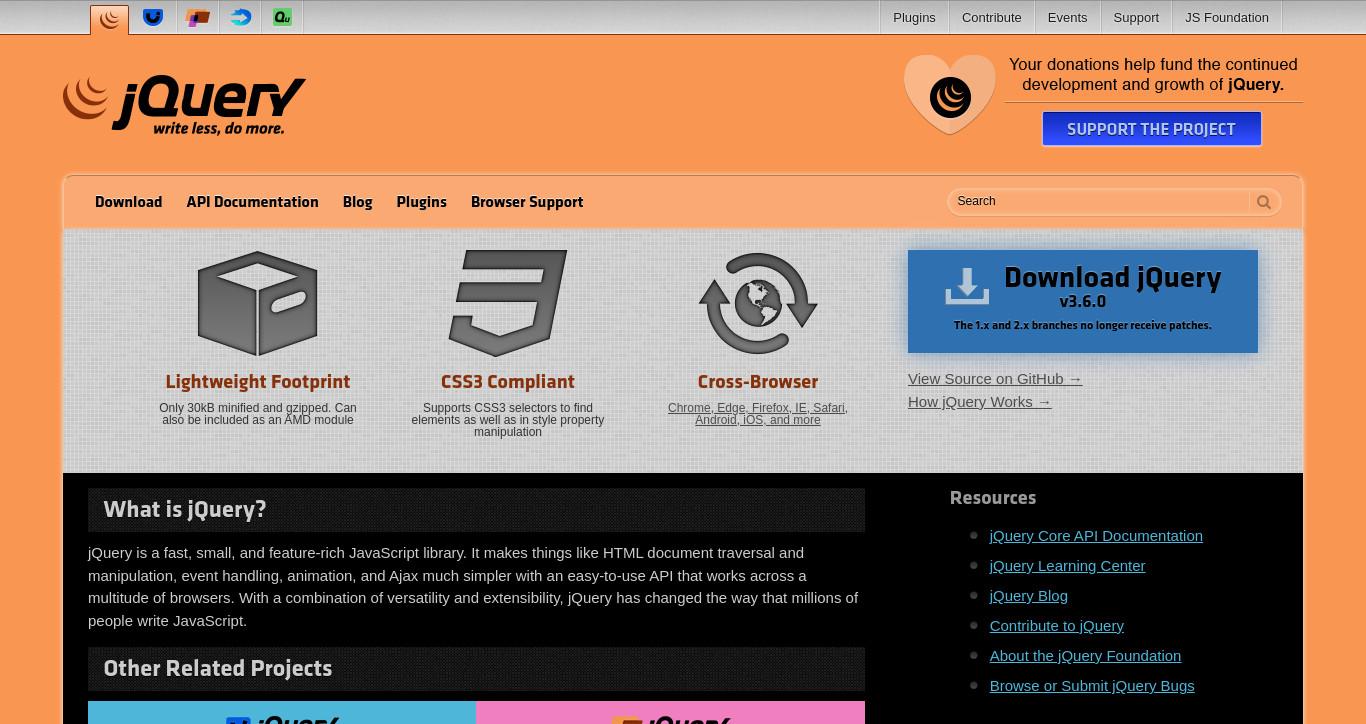This screenshot has width=1366, height=724.
Task: Select the jQuery icon tab in top bar
Action: [x=109, y=18]
